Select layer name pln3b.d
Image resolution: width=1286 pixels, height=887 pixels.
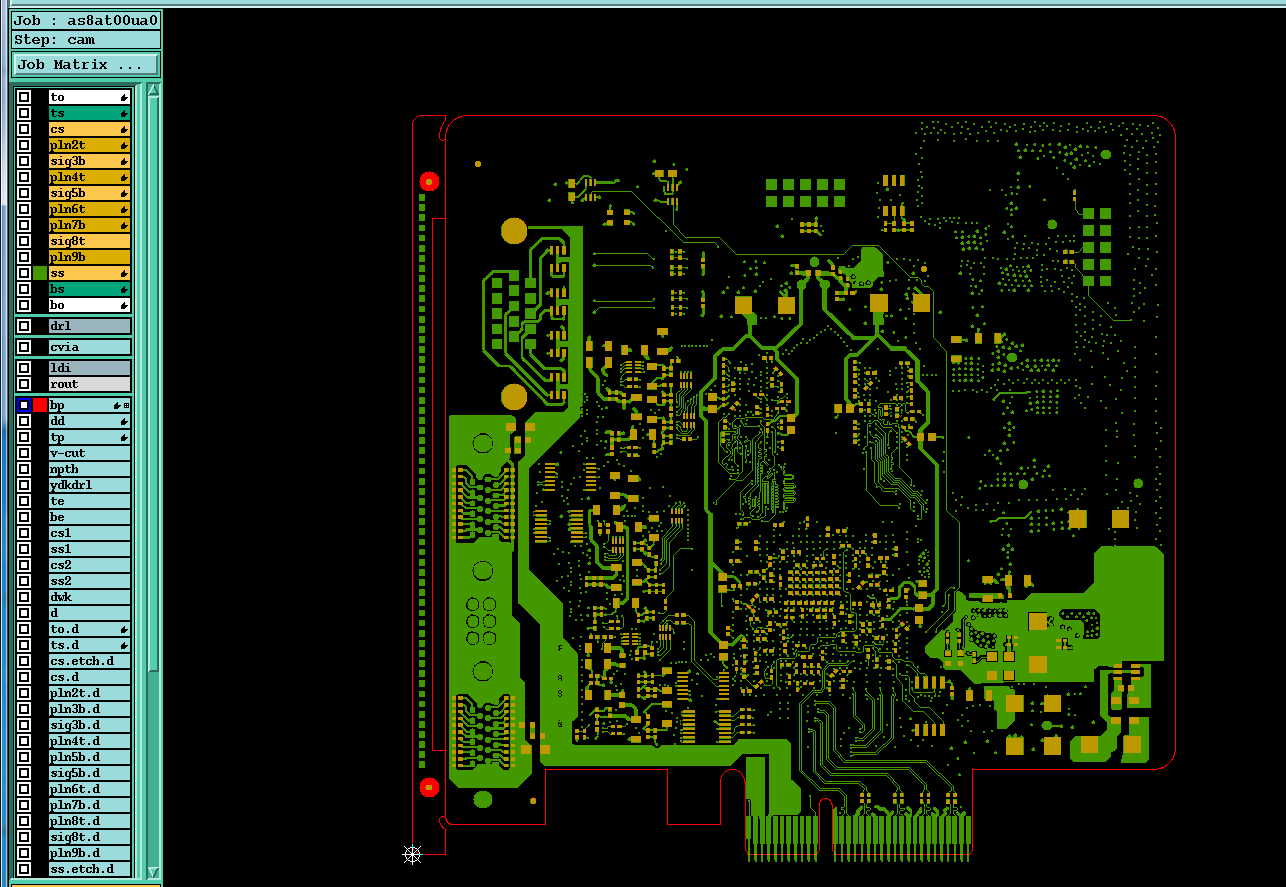coord(90,709)
